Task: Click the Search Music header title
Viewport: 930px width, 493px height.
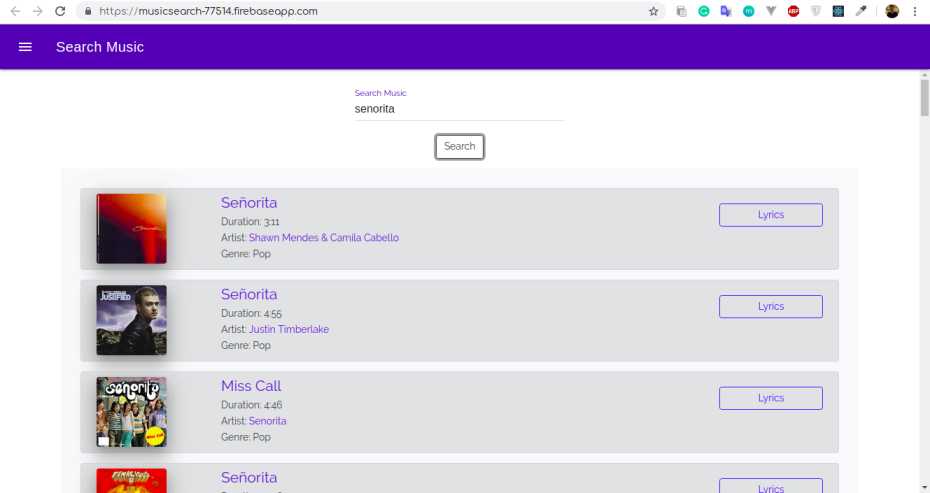Action: (100, 47)
